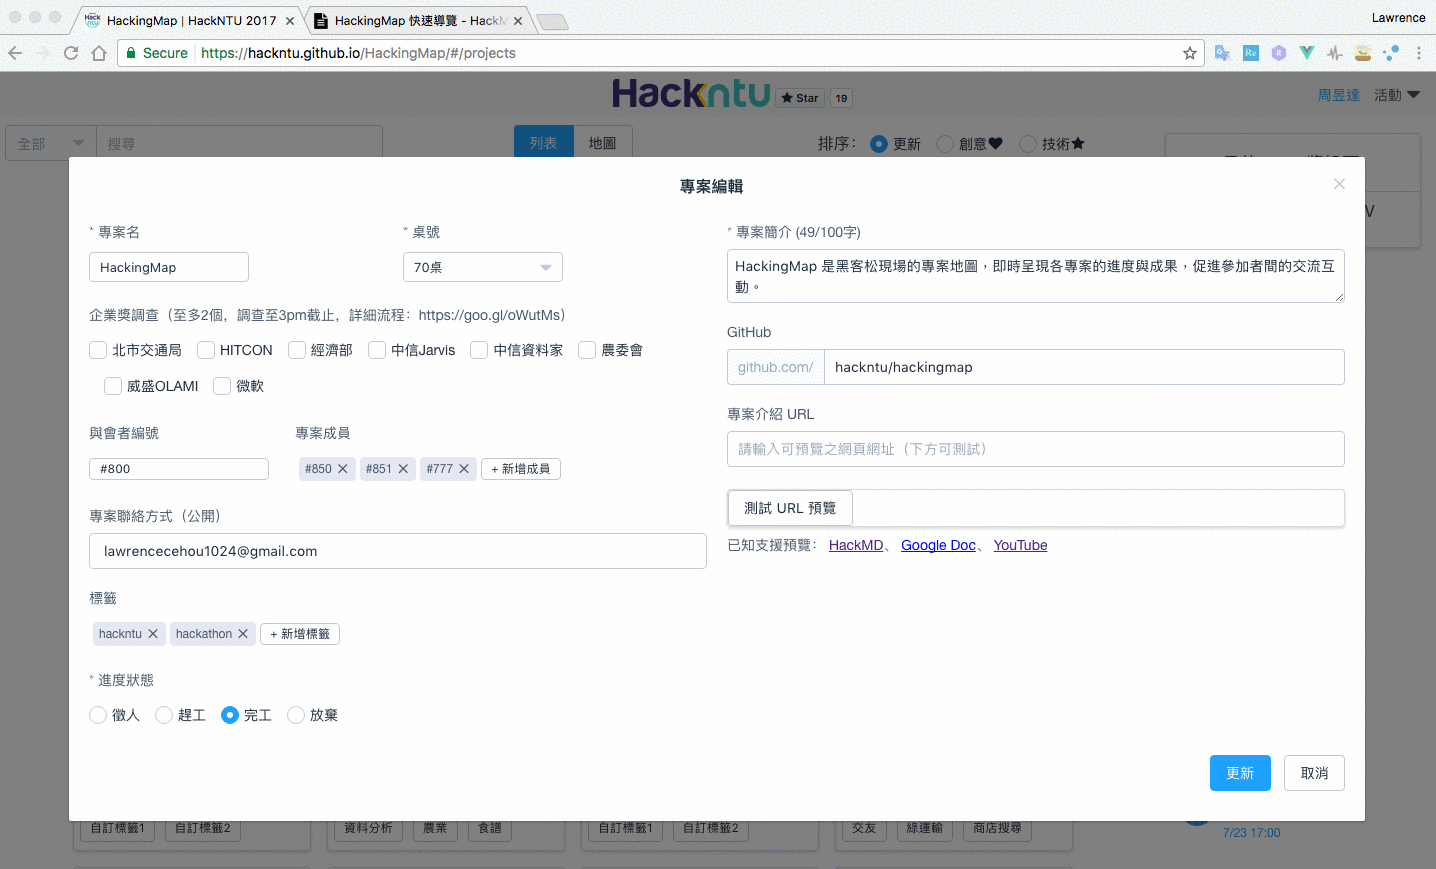Screen dimensions: 1436x869
Task: Close the 專案編輯 dialog with X
Action: [x=1339, y=184]
